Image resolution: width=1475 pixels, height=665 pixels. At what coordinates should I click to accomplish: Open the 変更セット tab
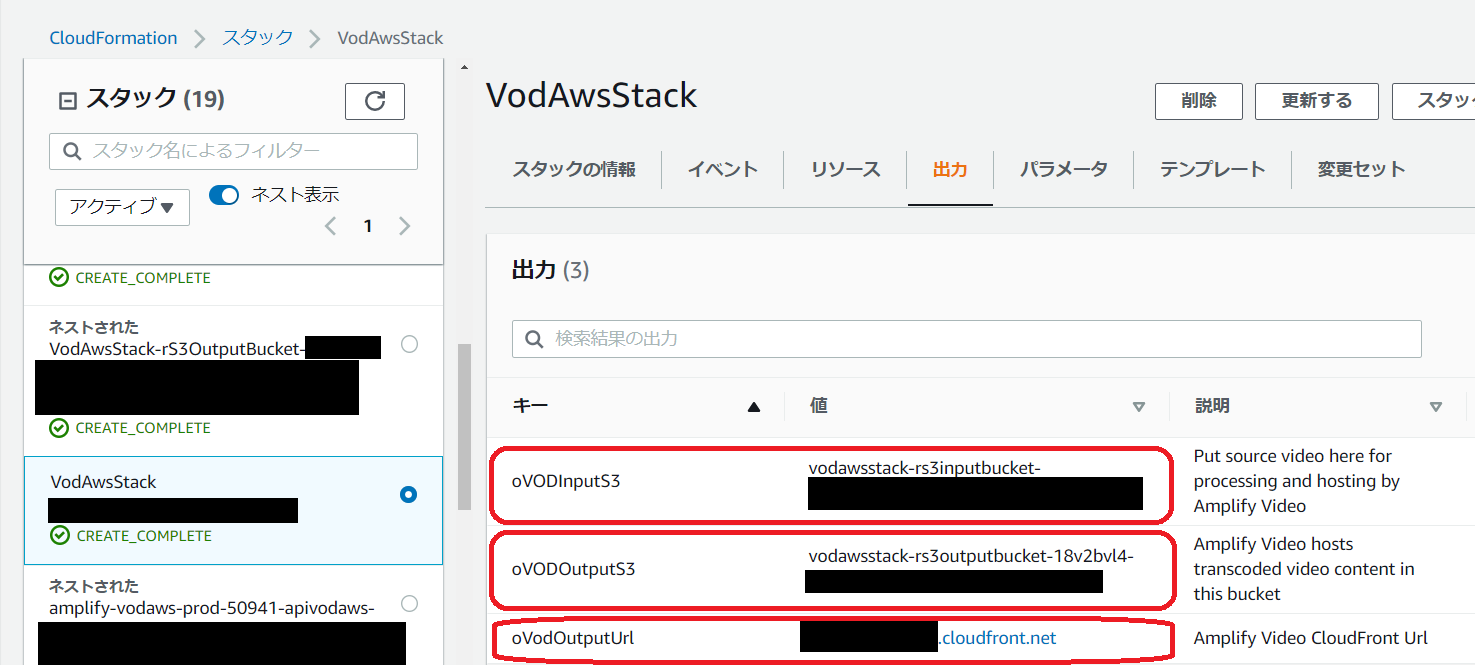pos(1362,169)
